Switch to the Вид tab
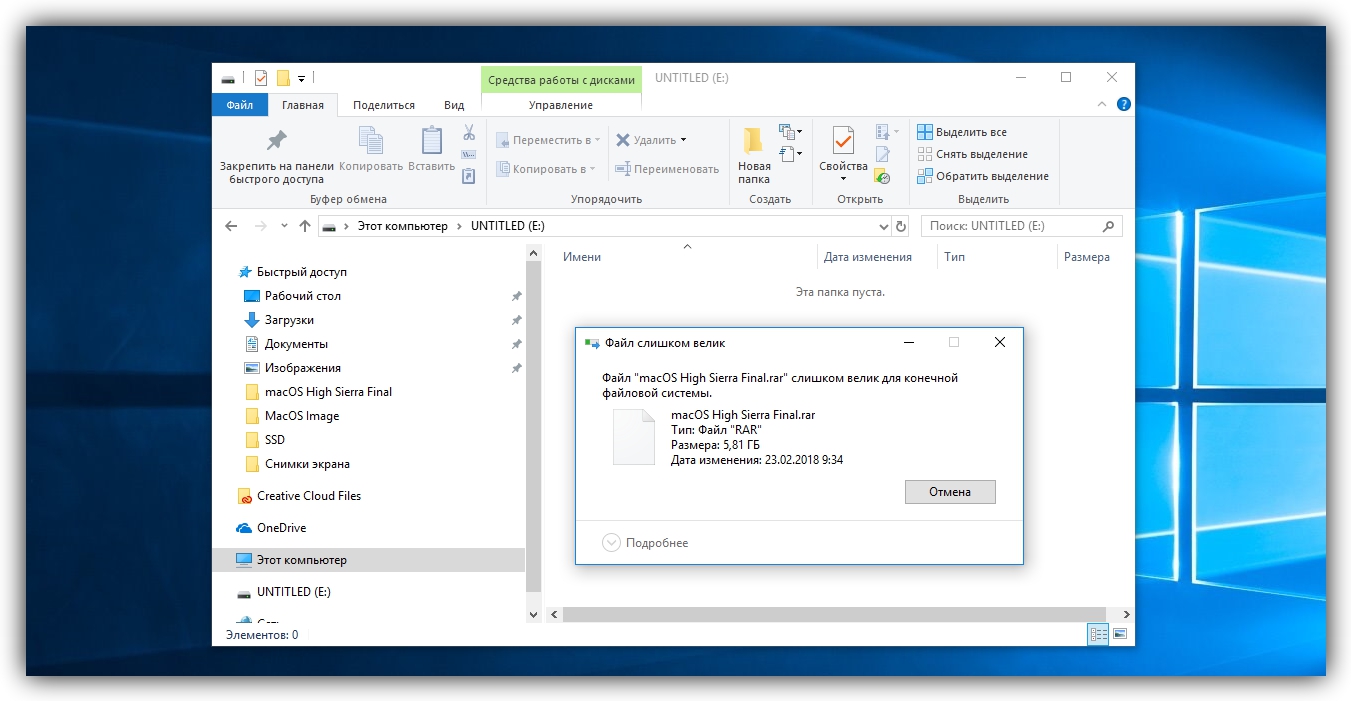Screen dimensions: 1351x701 pos(454,105)
